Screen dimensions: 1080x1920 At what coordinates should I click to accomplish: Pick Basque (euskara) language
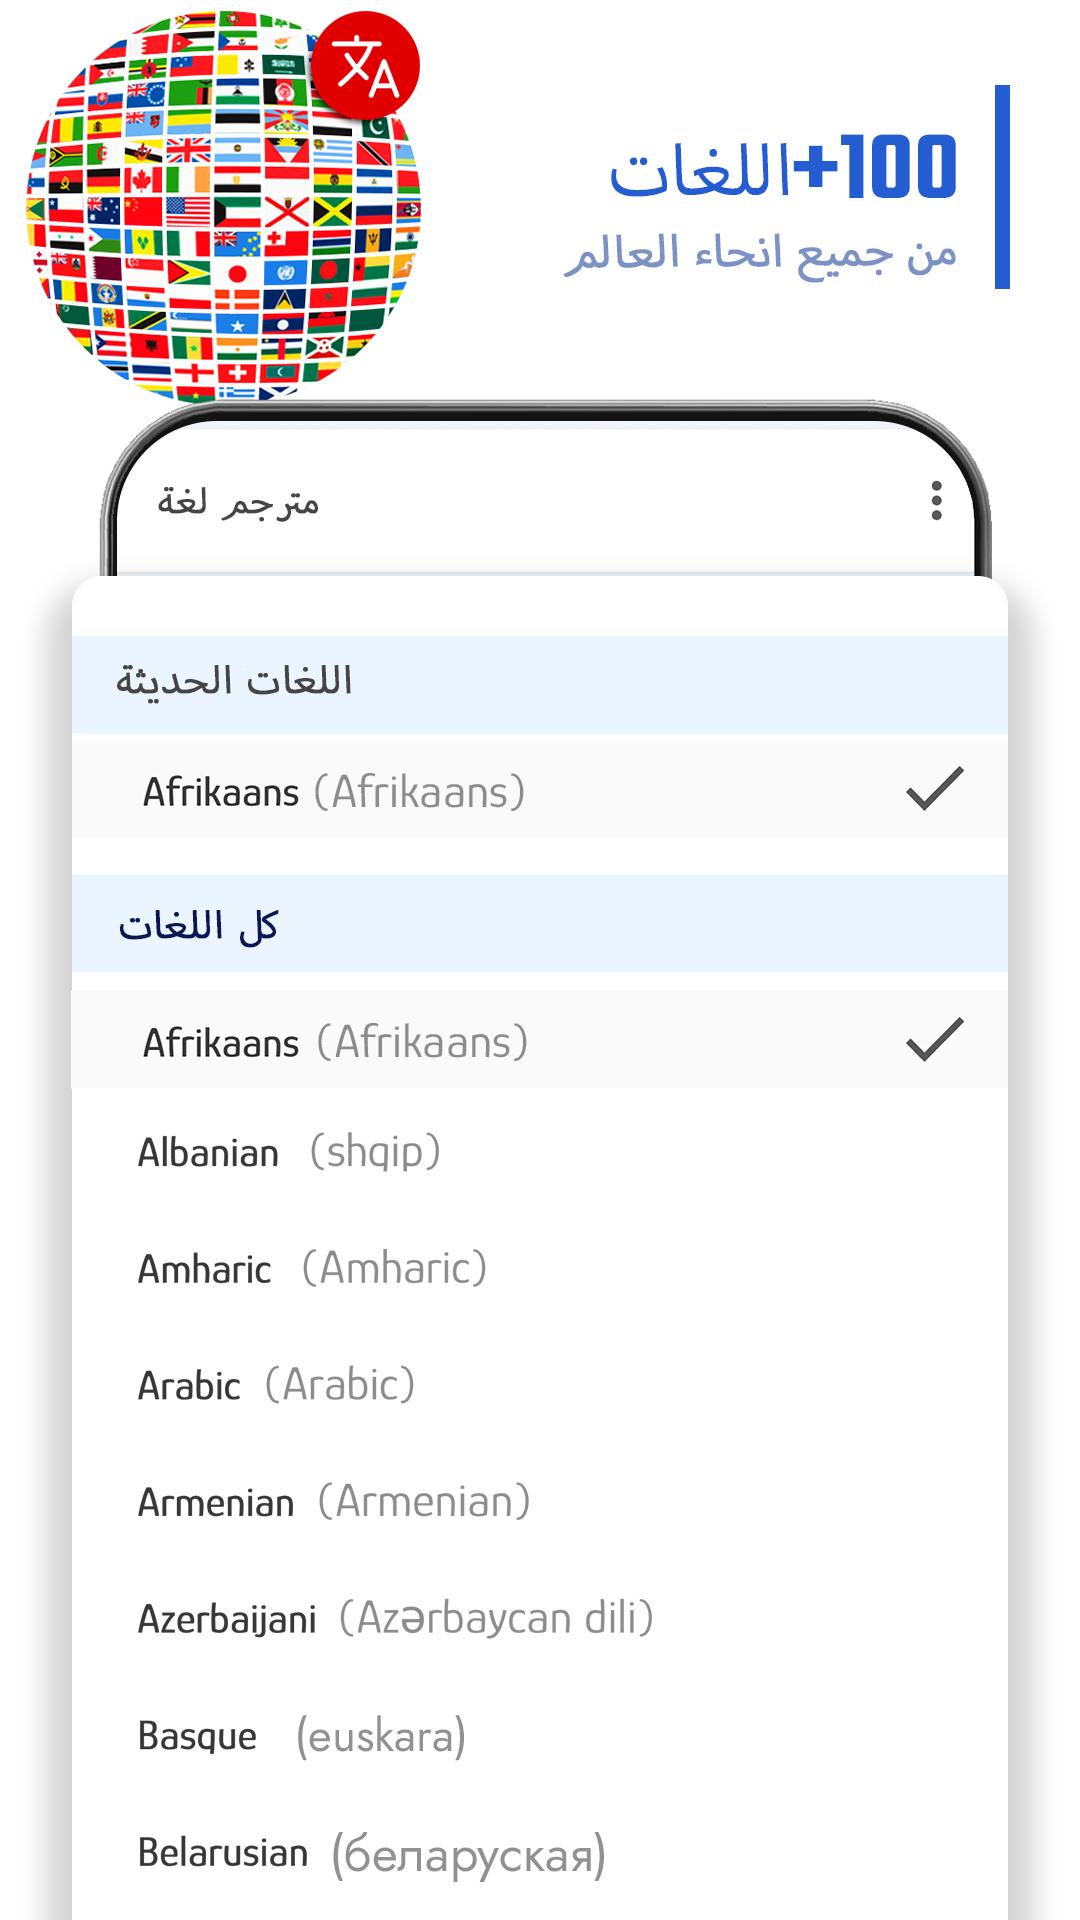click(540, 1736)
